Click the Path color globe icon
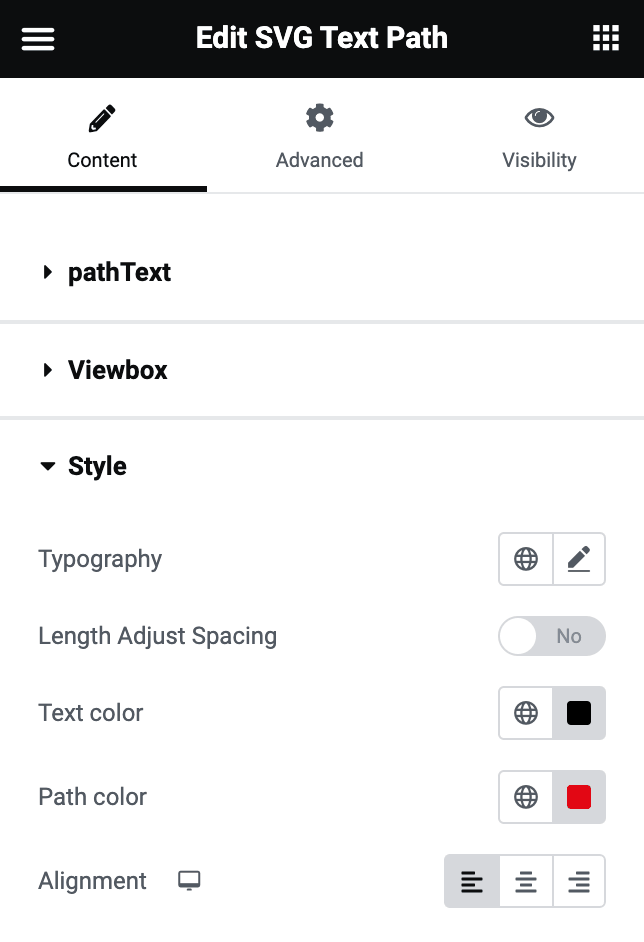 click(526, 797)
